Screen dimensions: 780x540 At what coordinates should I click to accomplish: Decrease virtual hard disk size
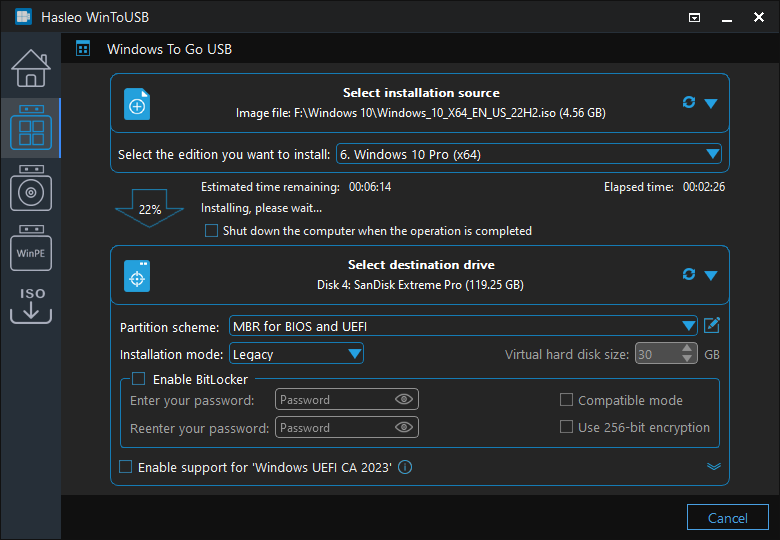(x=687, y=358)
